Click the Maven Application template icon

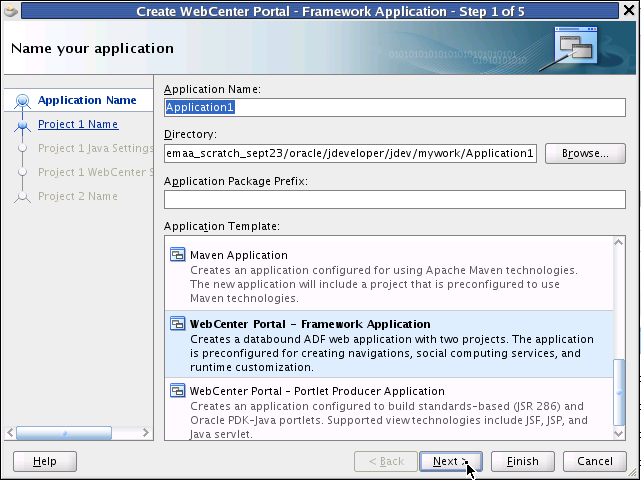[x=177, y=255]
